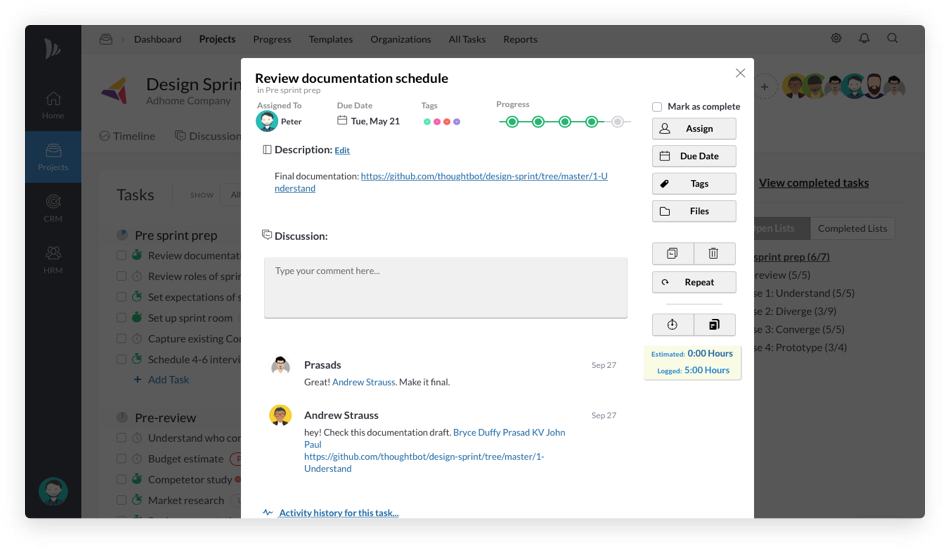The height and width of the screenshot is (550, 946).
Task: Open the Progress menu item
Action: pyautogui.click(x=272, y=39)
